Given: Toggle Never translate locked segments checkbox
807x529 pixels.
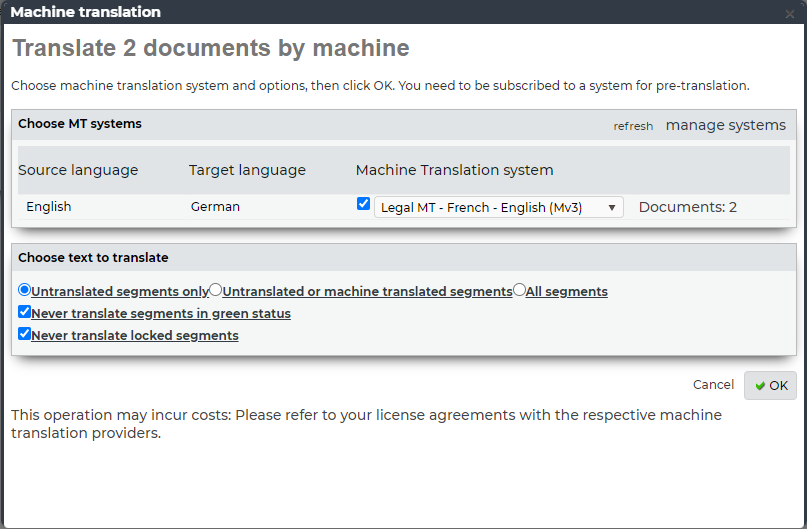Looking at the screenshot, I should pos(25,334).
